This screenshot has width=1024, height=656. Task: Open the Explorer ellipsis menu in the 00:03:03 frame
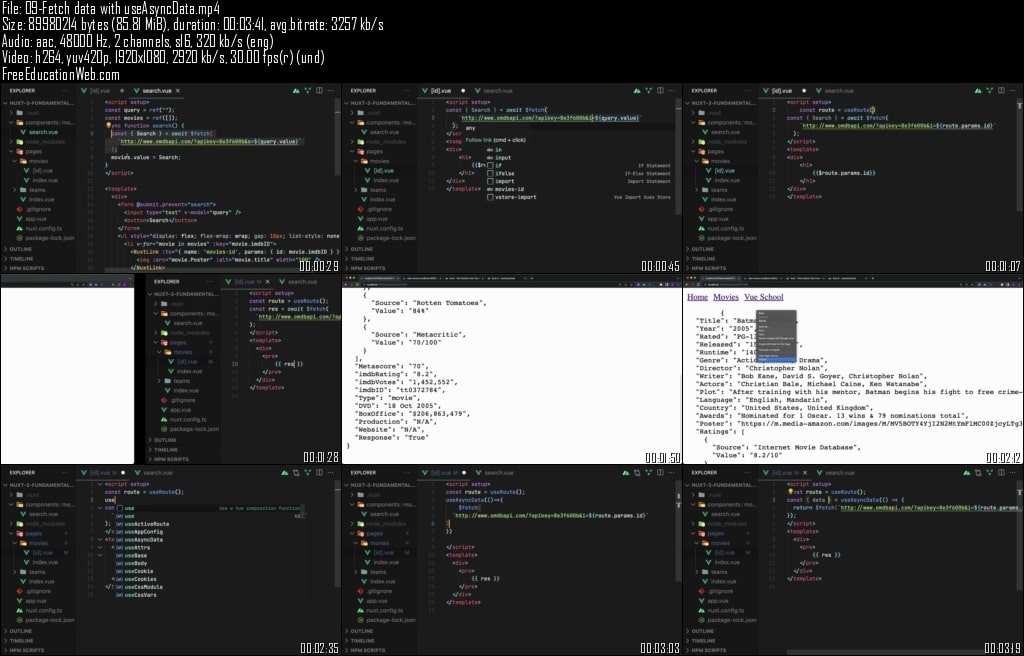coord(406,473)
